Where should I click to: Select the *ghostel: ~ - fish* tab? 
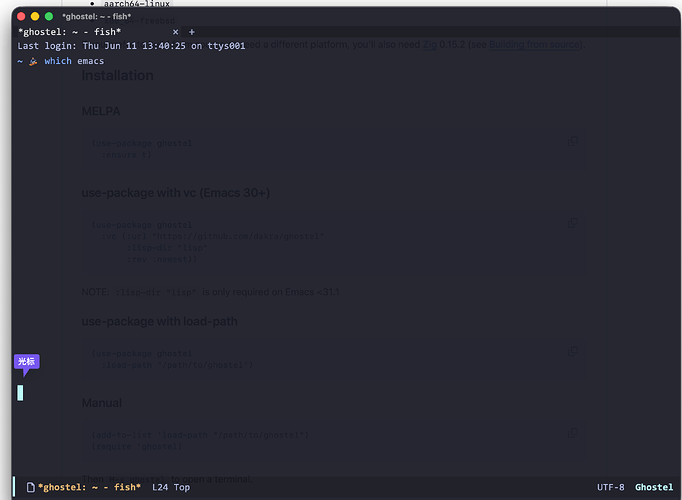pos(70,32)
